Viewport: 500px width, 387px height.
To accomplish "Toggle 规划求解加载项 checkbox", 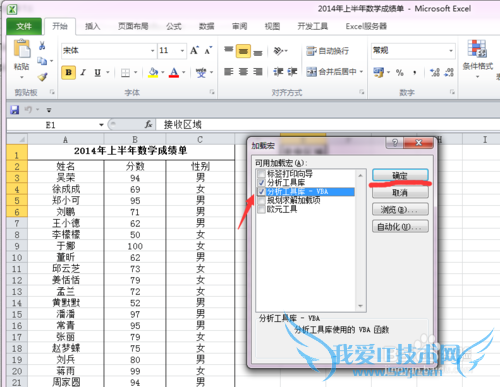I will coord(261,200).
